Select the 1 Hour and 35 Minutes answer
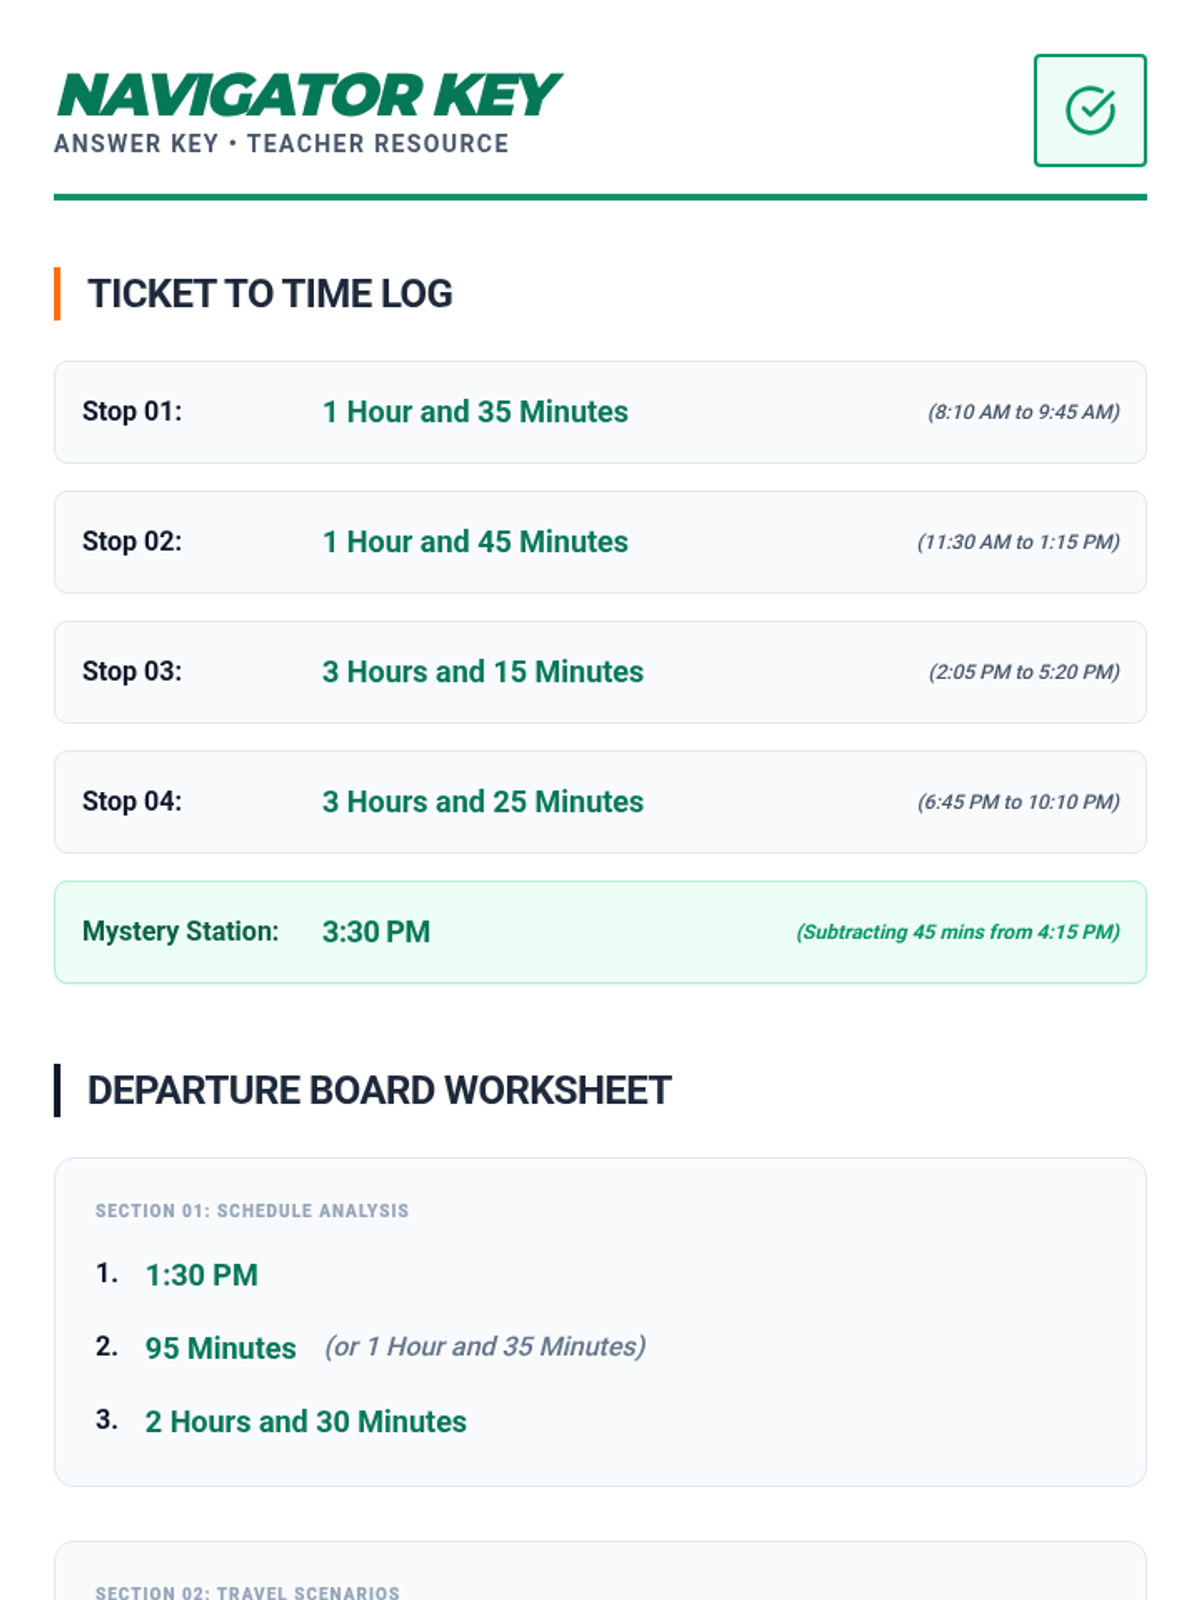This screenshot has width=1200, height=1600. tap(475, 412)
